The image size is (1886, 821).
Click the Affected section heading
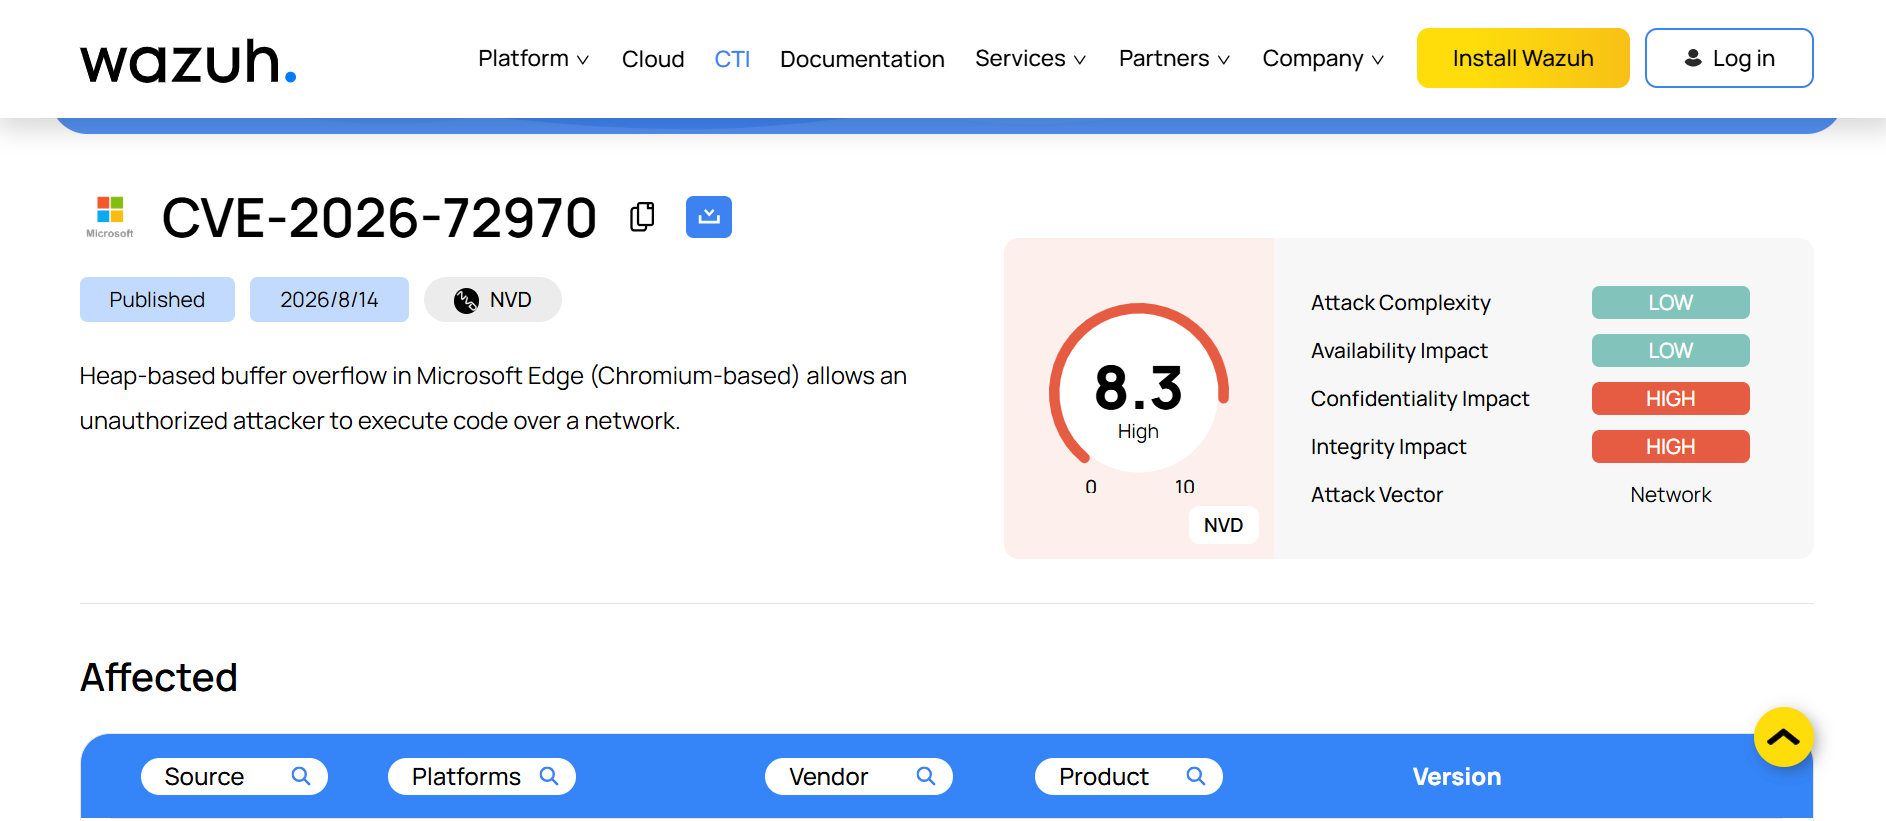pos(159,678)
